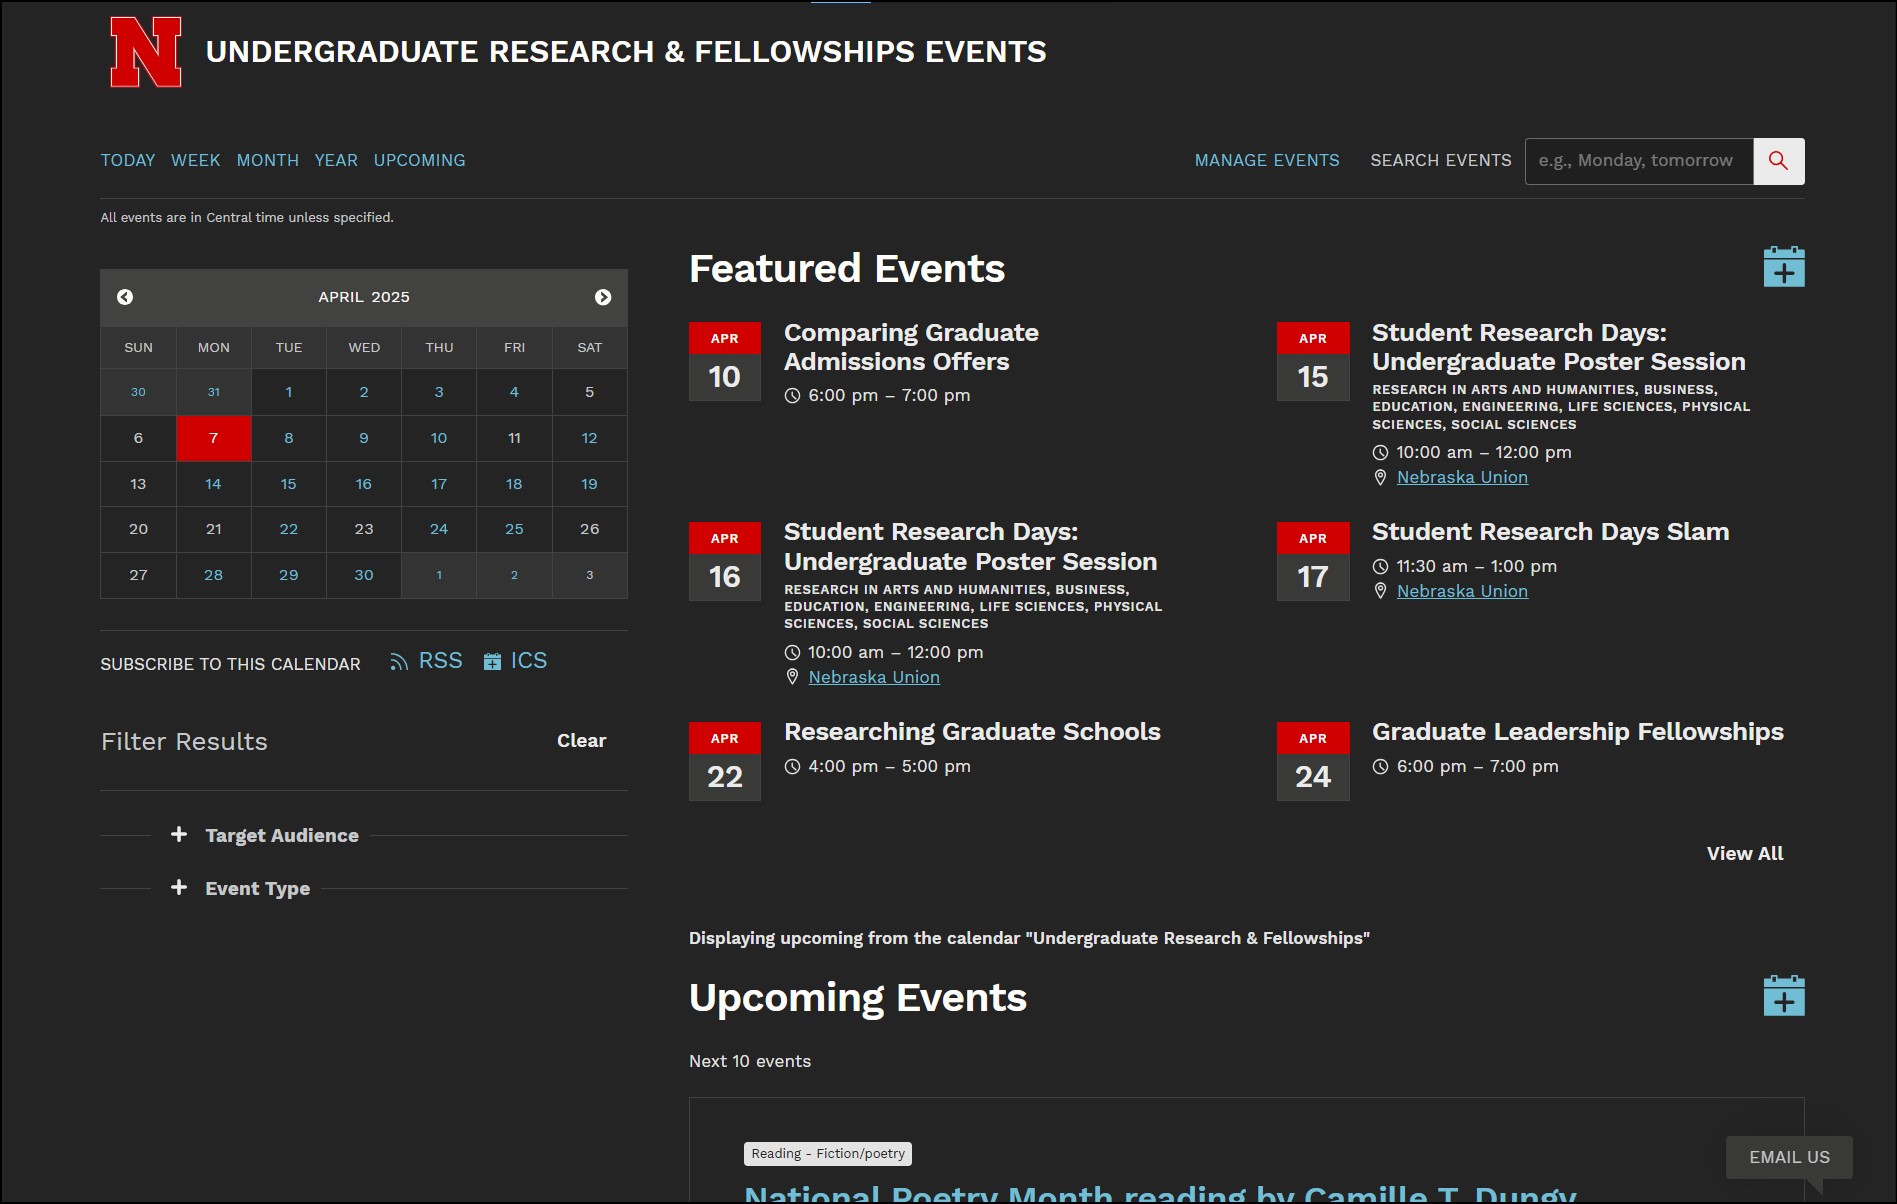
Task: Subscribe via ICS calendar file
Action: (x=516, y=661)
